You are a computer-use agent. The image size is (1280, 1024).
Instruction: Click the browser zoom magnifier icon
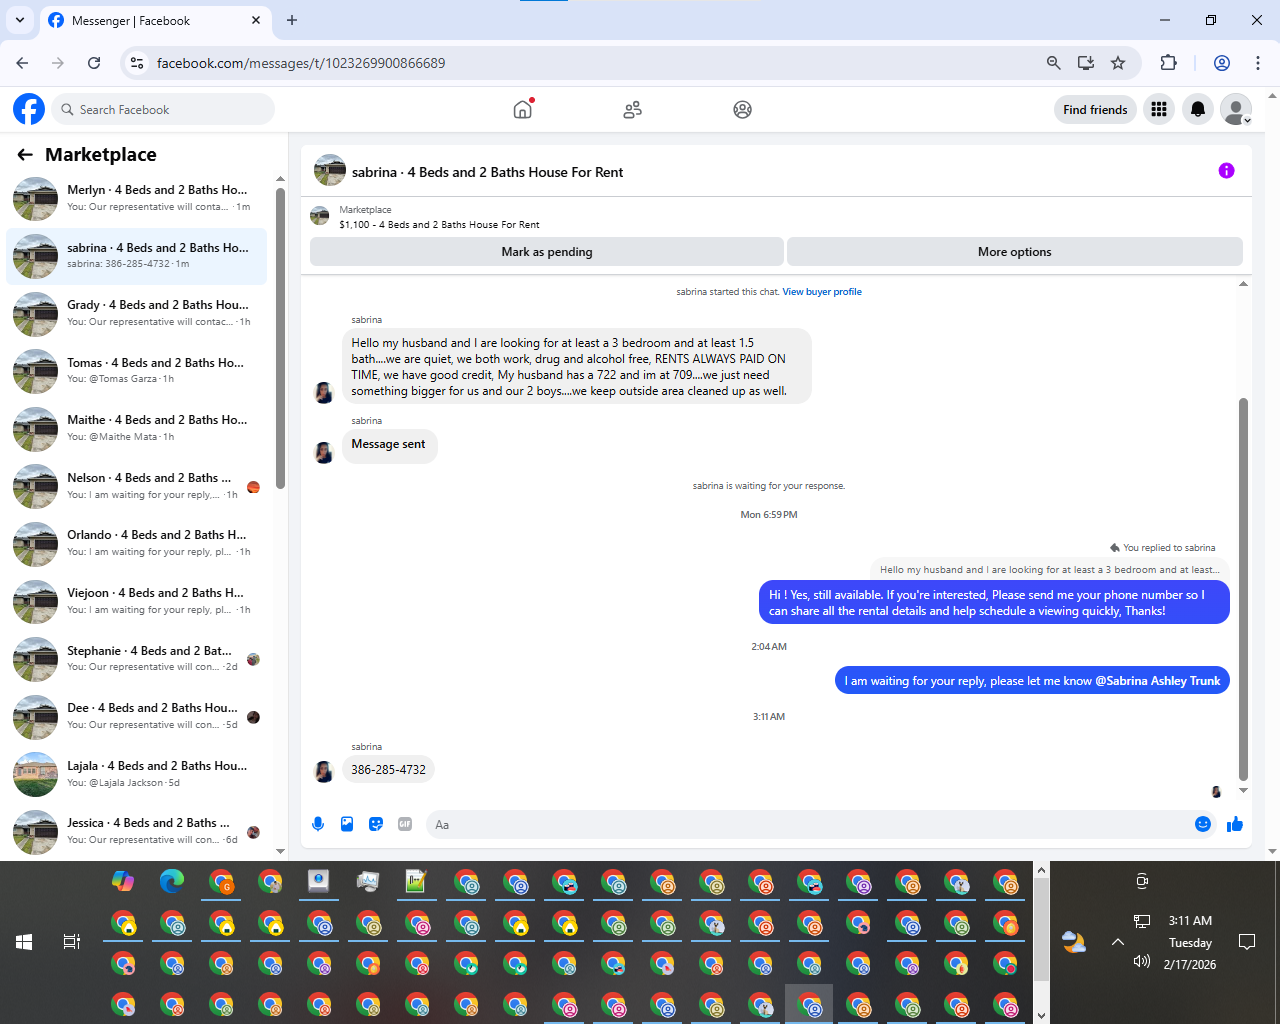coord(1053,63)
